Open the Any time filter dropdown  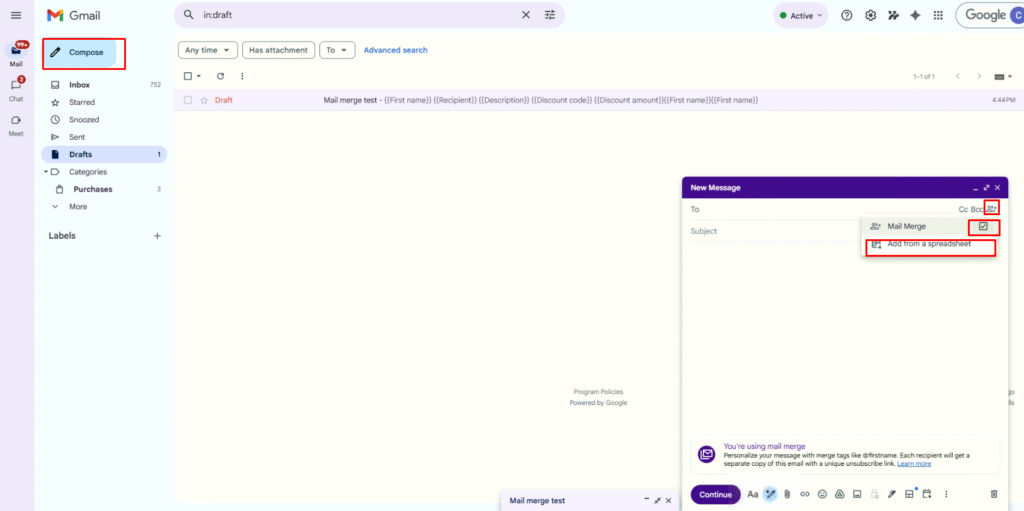[208, 50]
